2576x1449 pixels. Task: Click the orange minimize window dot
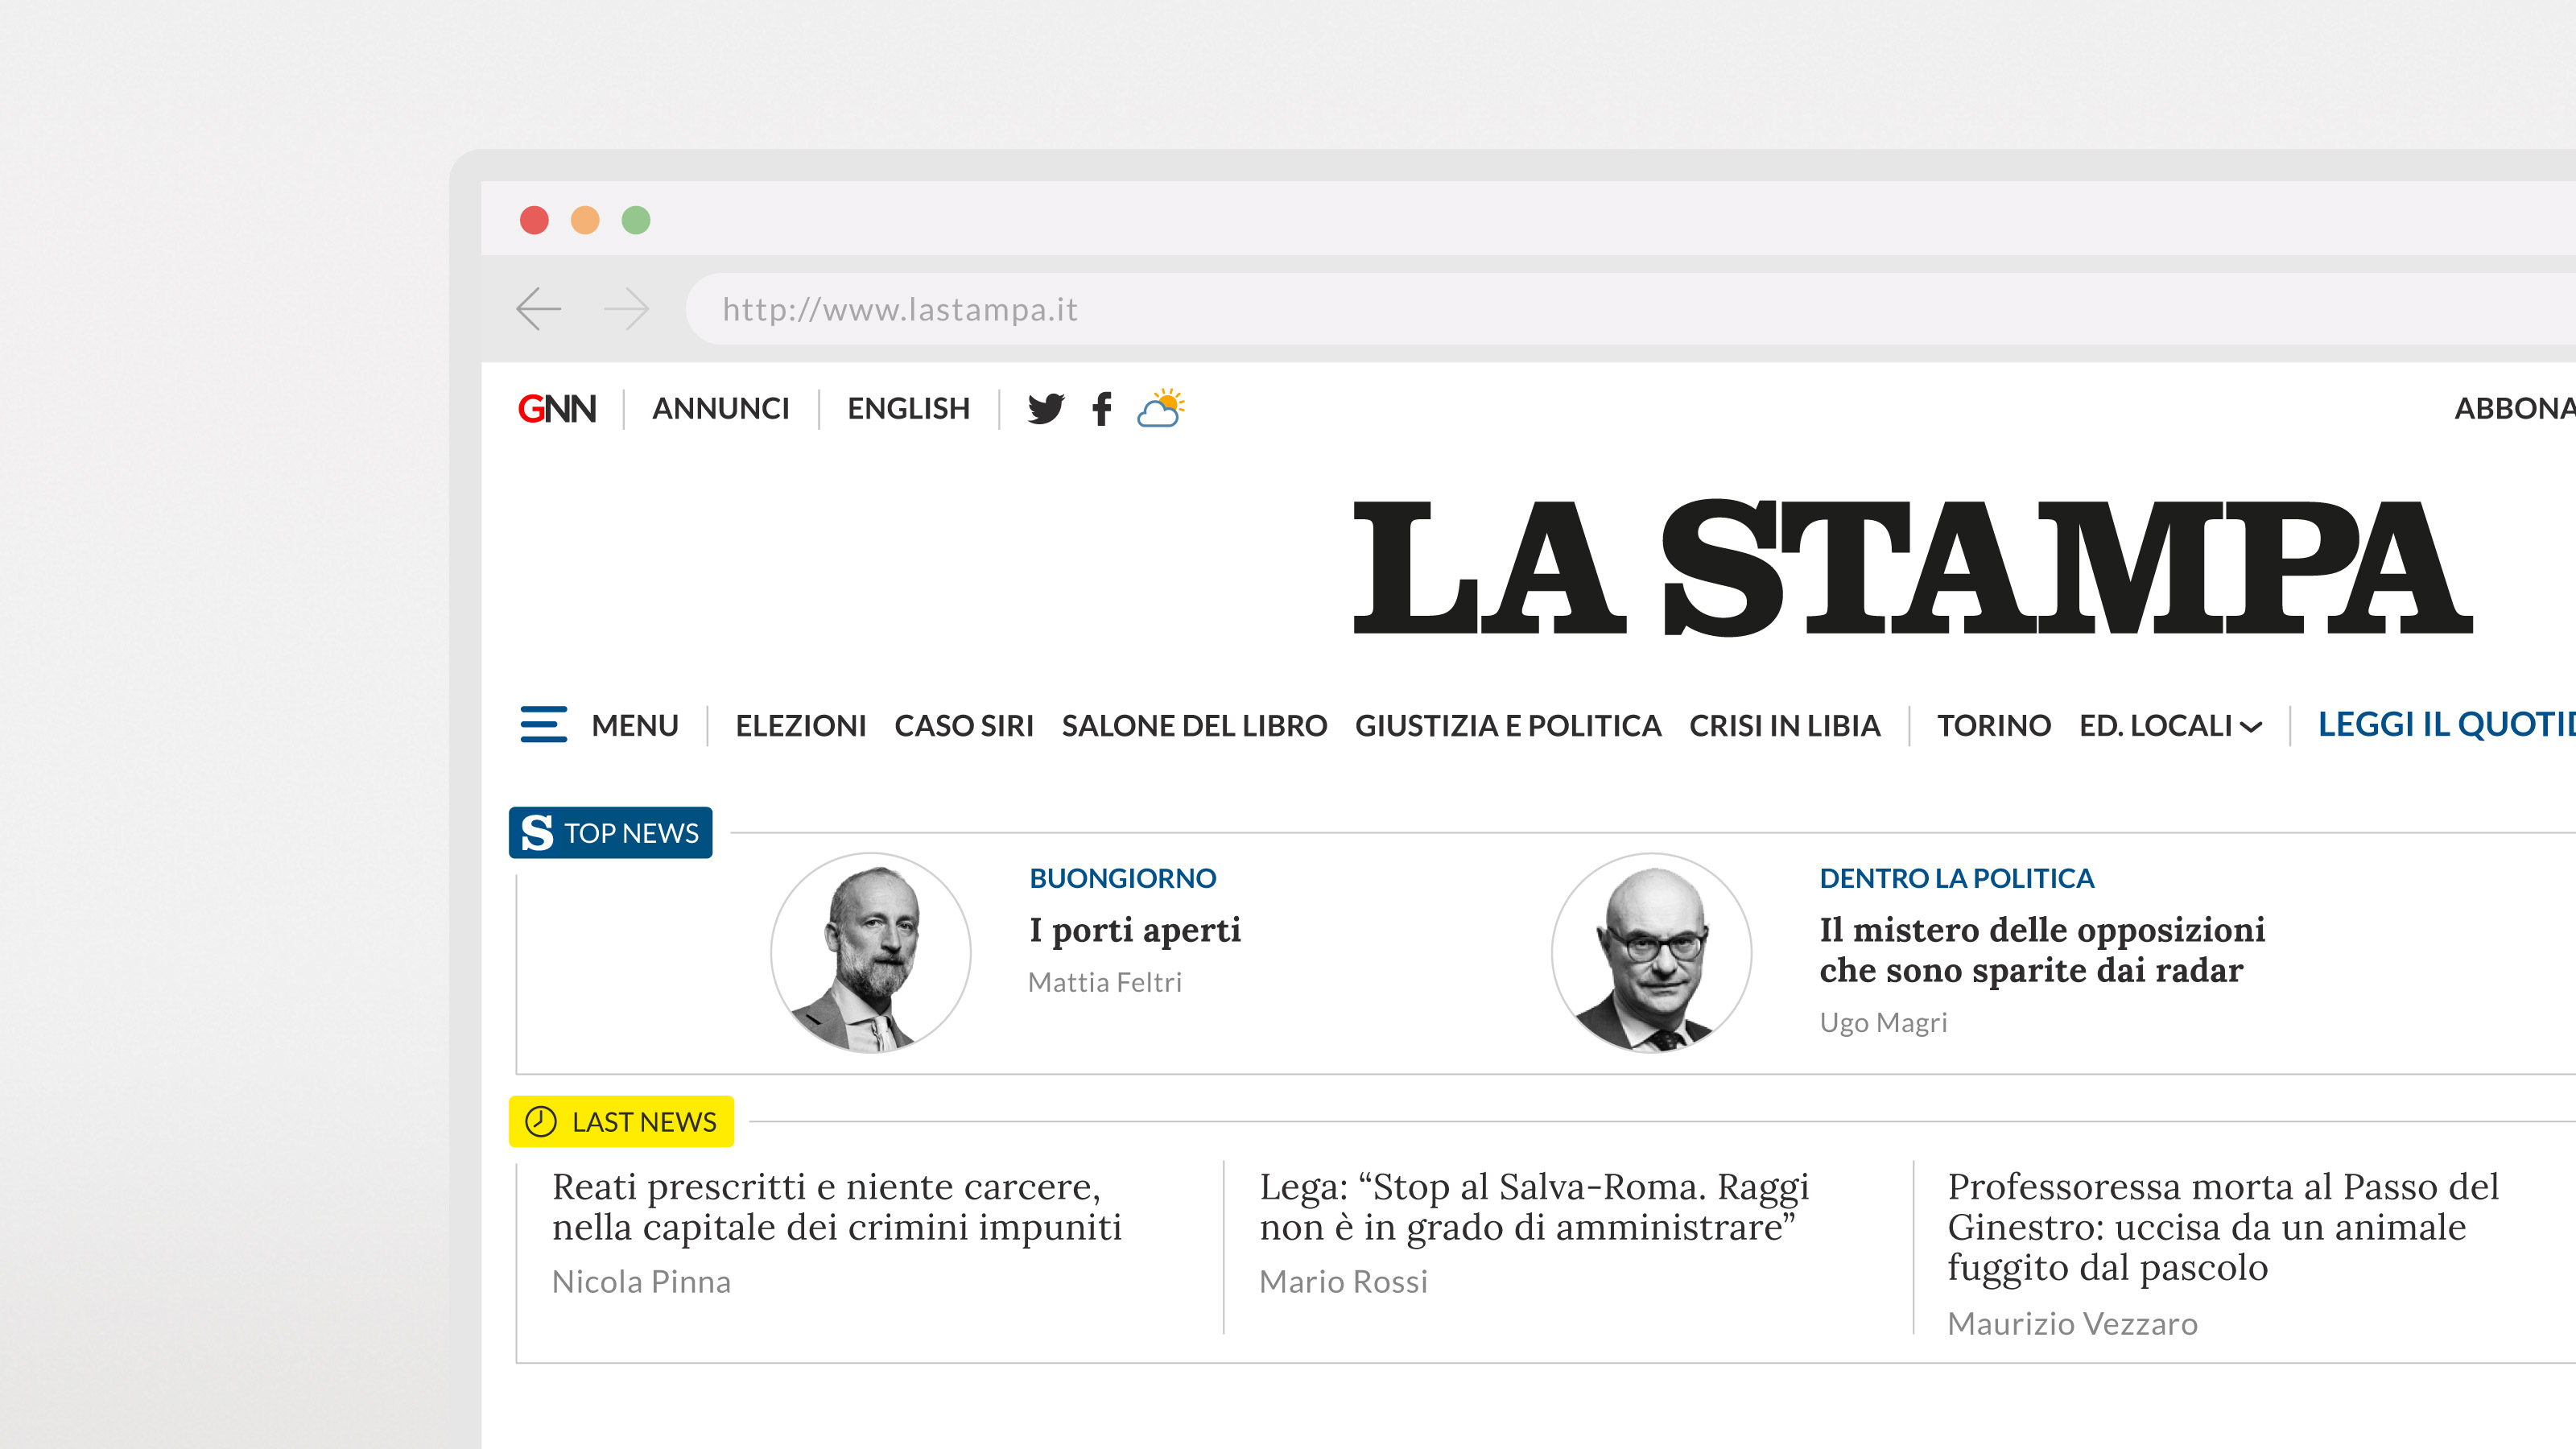[x=585, y=220]
